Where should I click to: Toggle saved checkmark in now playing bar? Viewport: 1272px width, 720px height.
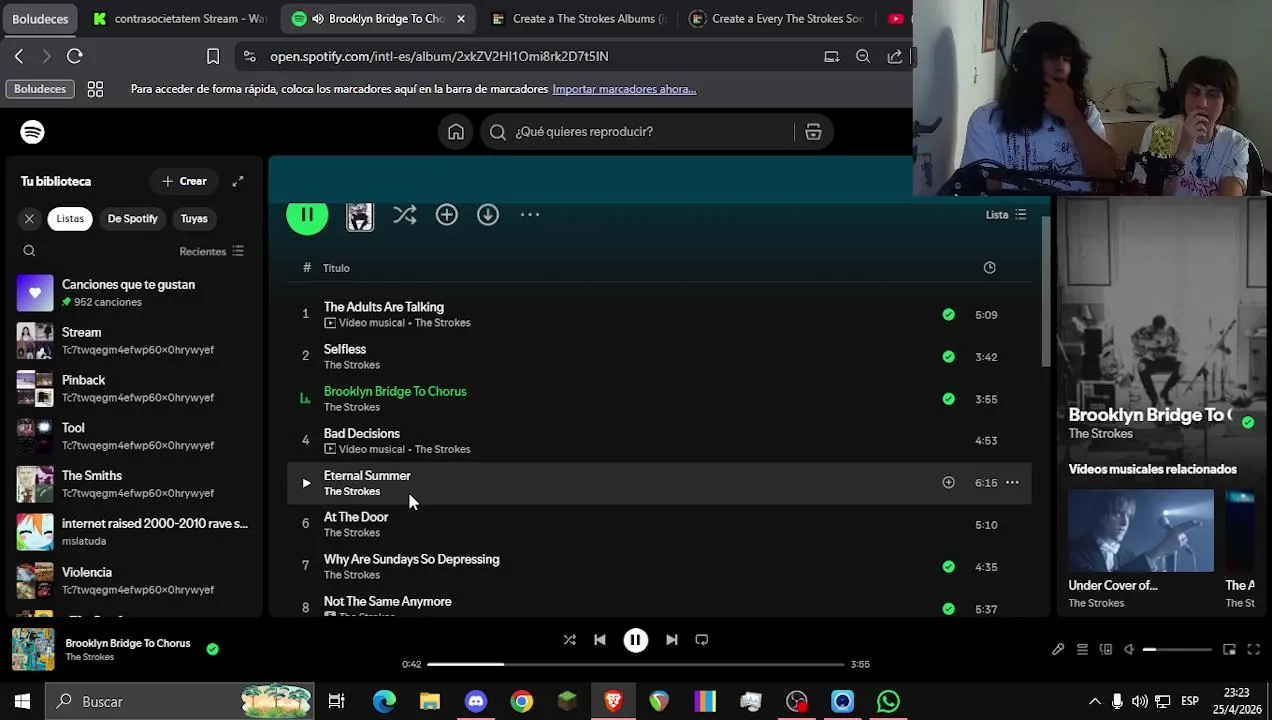[212, 649]
